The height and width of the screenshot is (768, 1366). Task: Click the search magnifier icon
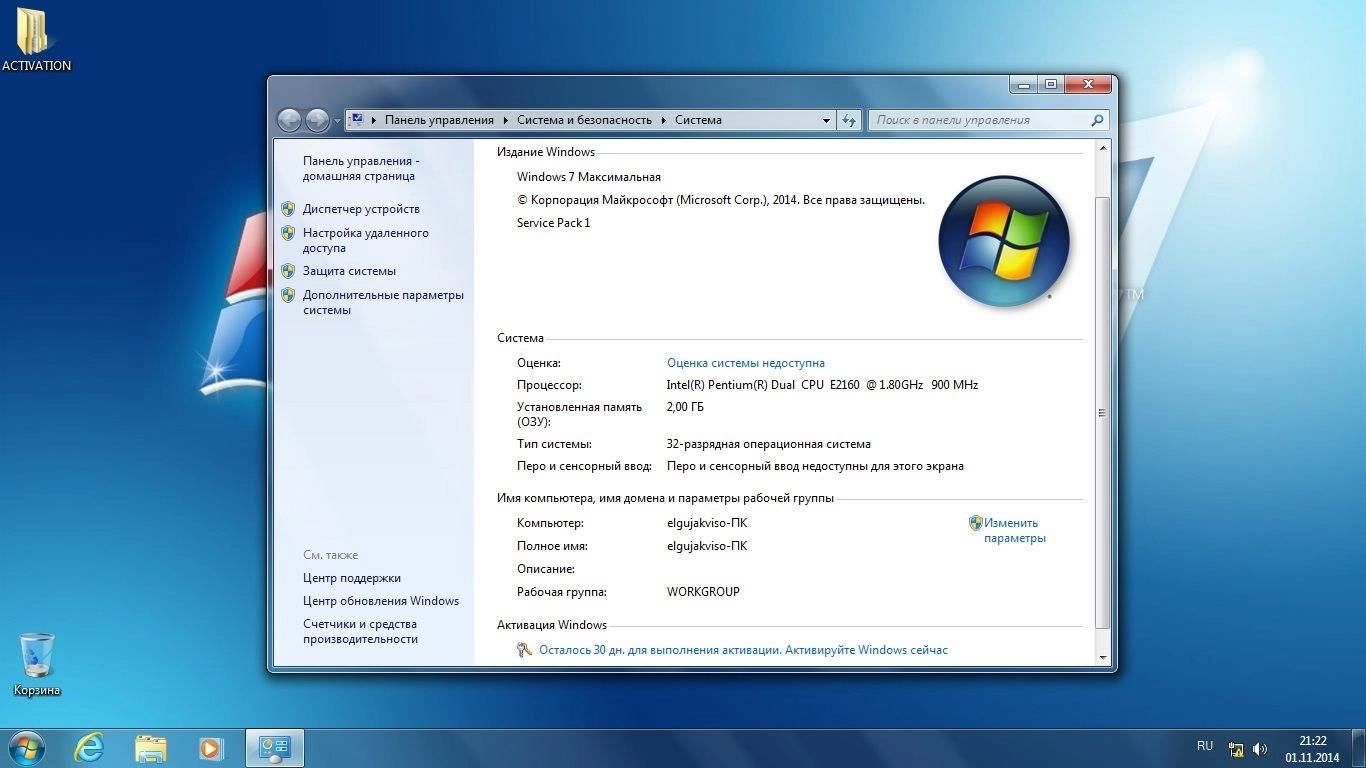pyautogui.click(x=1097, y=120)
